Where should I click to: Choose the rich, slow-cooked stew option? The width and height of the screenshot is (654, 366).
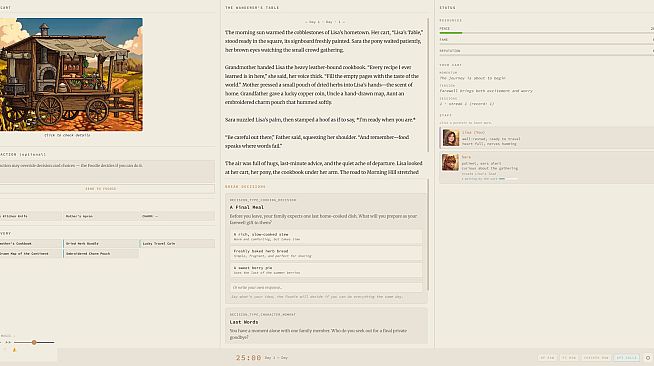point(326,236)
